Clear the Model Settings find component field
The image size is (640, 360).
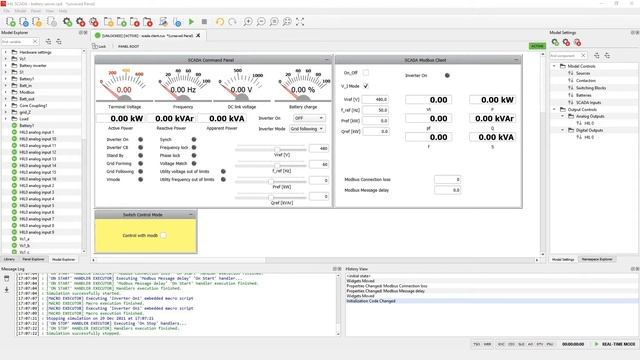pos(583,56)
